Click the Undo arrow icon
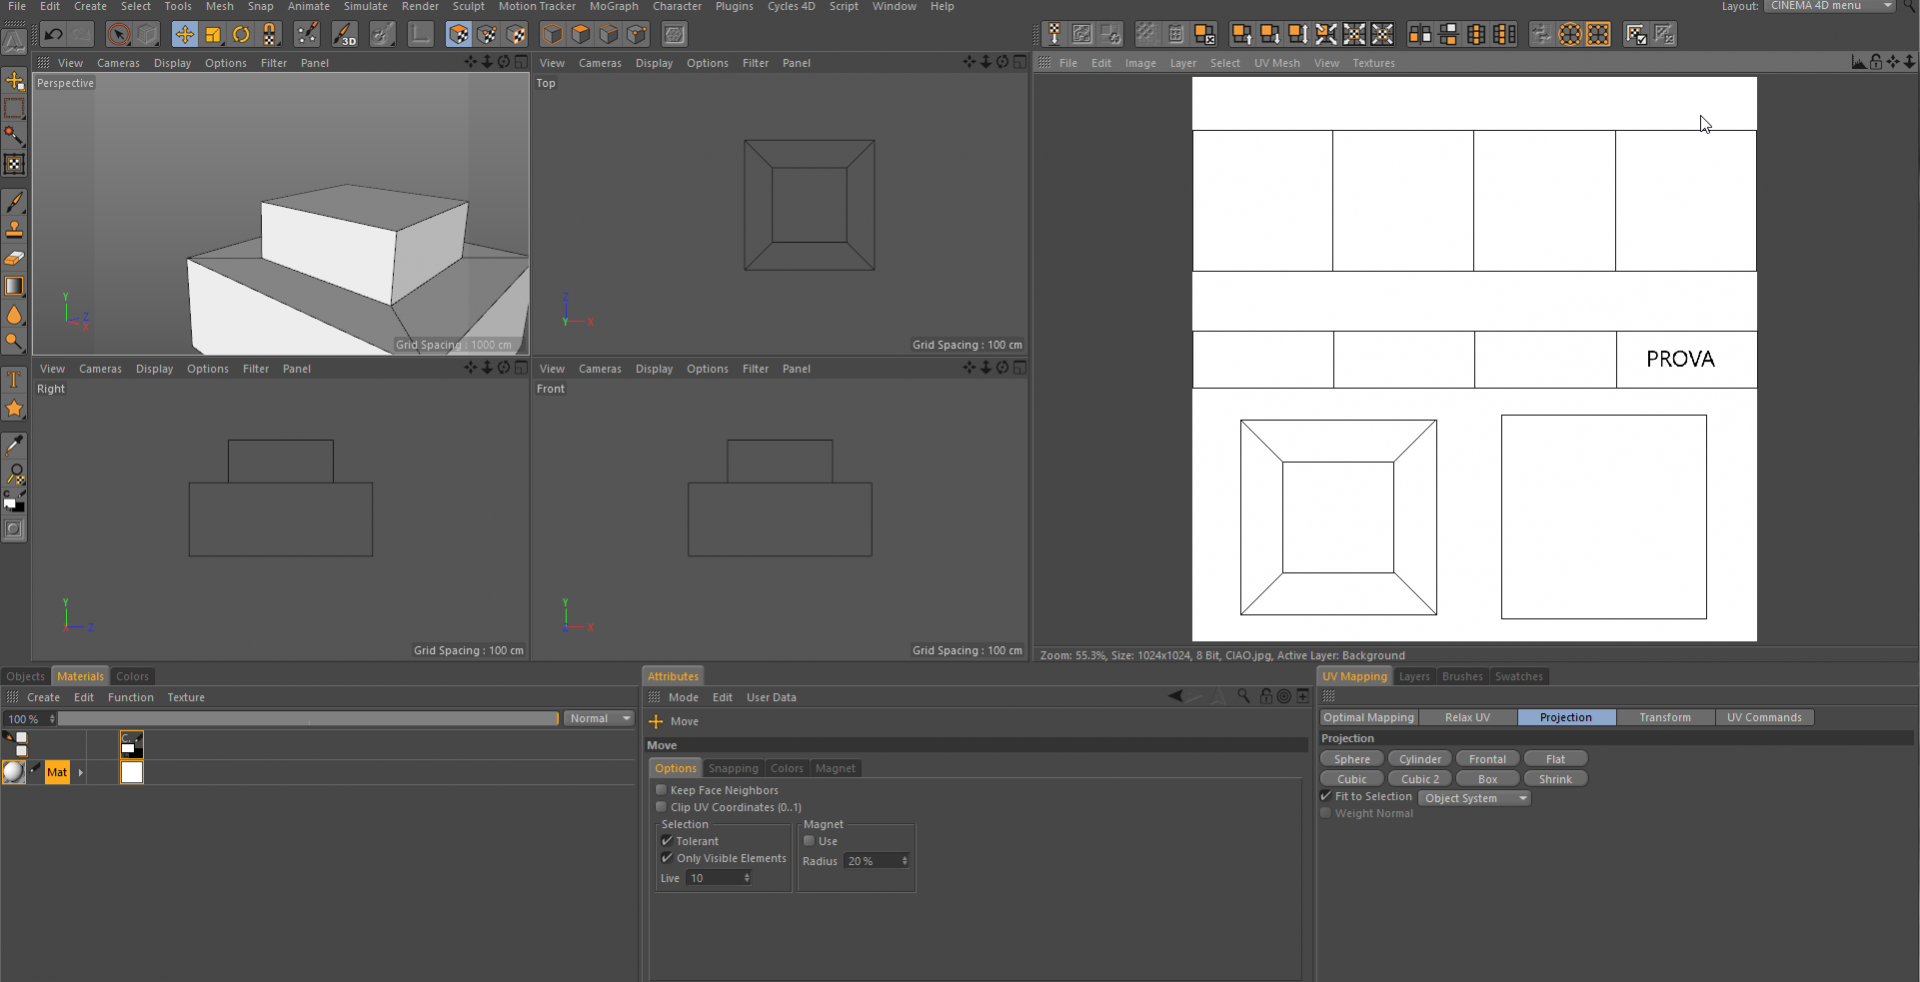The image size is (1920, 982). [54, 35]
